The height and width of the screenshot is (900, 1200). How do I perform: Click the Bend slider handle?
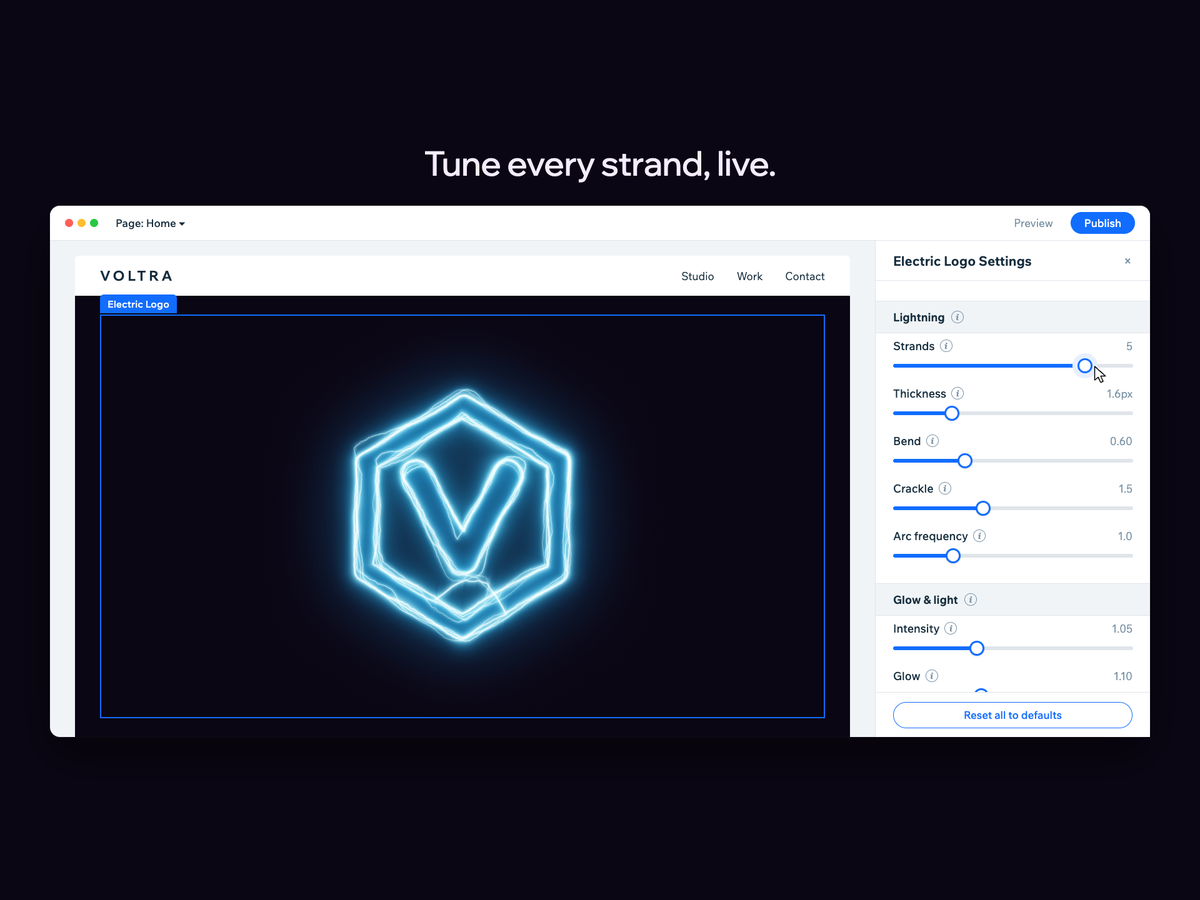pyautogui.click(x=965, y=461)
